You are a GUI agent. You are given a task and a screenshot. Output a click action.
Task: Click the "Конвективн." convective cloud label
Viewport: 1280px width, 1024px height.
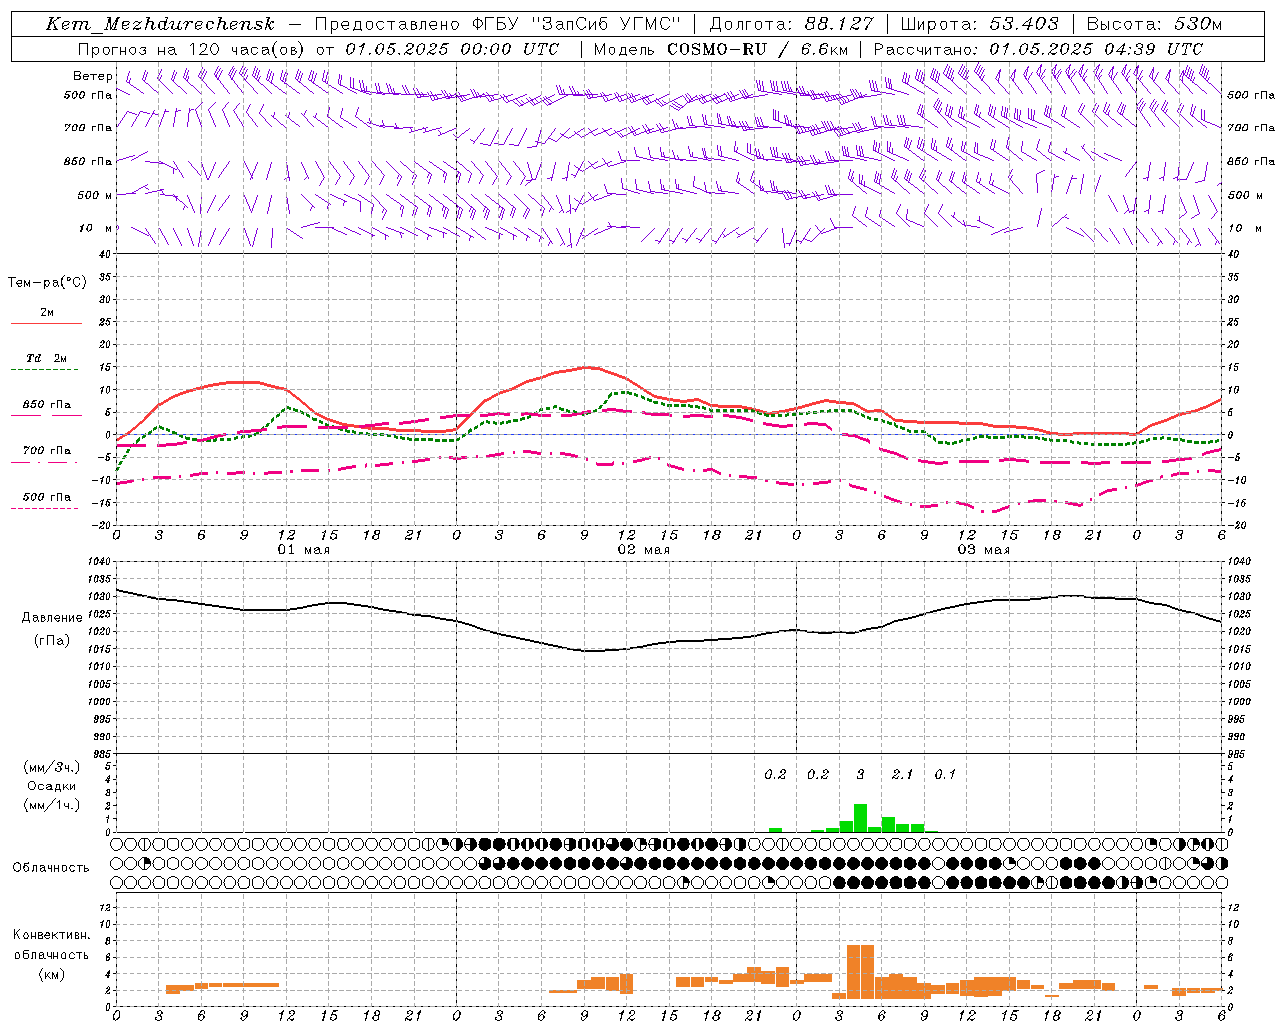click(51, 935)
